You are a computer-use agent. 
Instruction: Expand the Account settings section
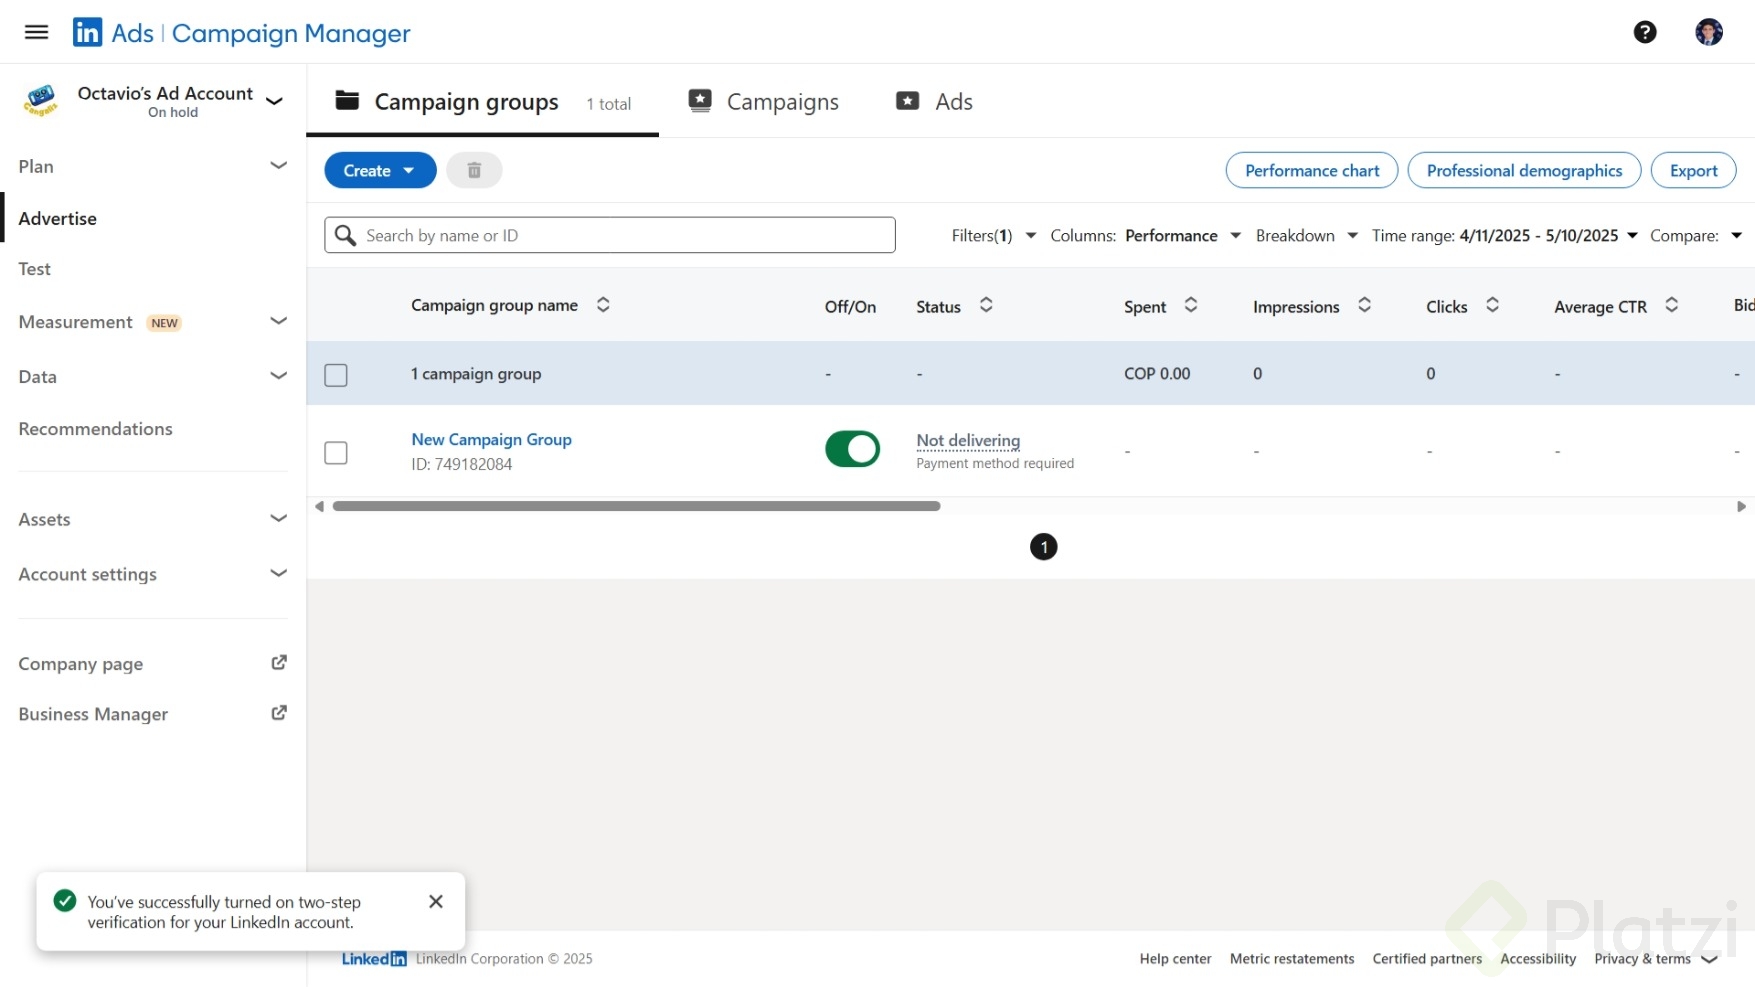click(279, 573)
